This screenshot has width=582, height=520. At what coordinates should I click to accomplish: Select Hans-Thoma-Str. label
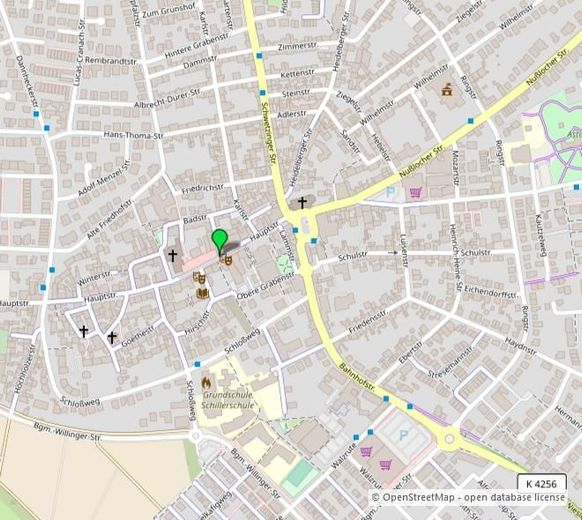[x=134, y=135]
